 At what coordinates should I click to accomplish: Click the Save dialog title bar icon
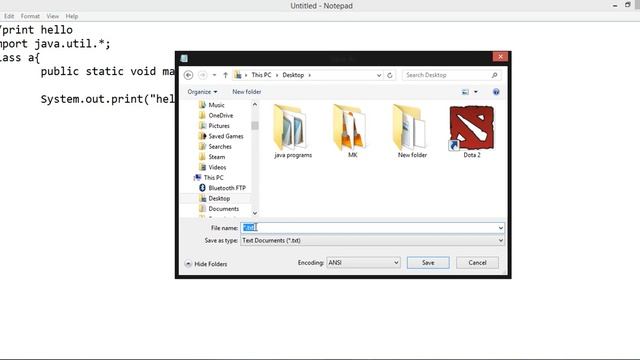coord(184,58)
